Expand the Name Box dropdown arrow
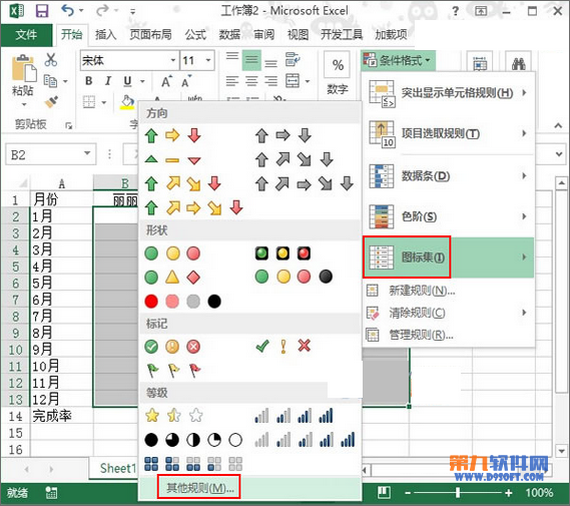Viewport: 570px width, 506px height. pyautogui.click(x=87, y=153)
